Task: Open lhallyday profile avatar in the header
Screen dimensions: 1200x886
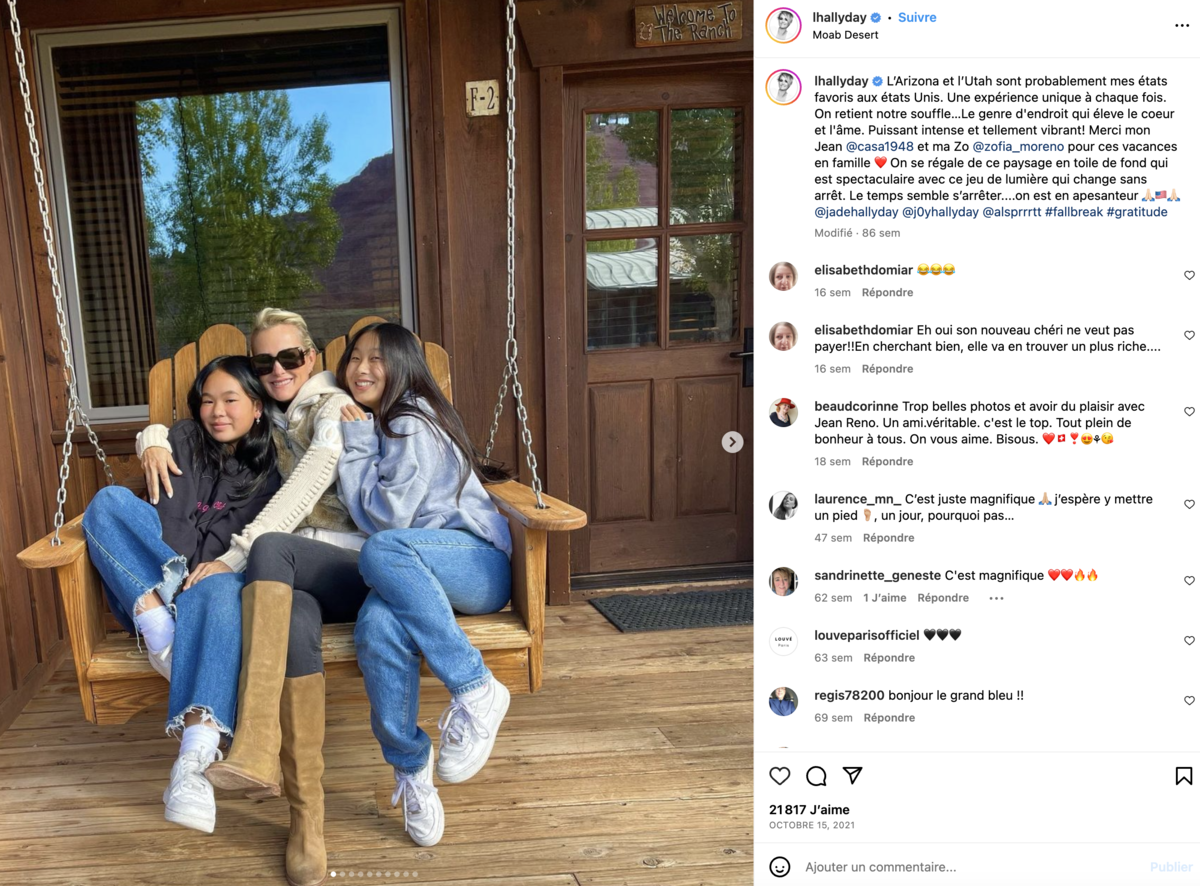Action: click(x=783, y=26)
